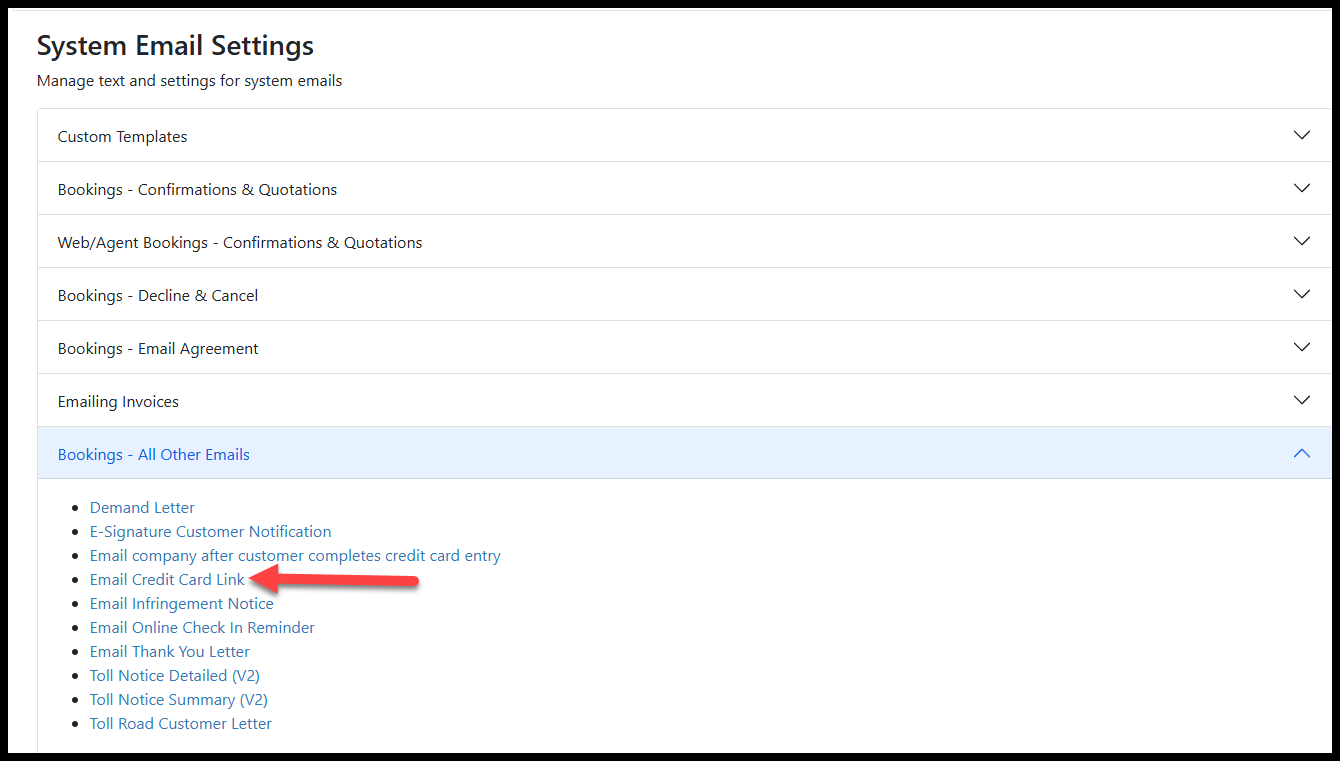Collapse Bookings - All Other Emails chevron
Screen dimensions: 1340x761
coord(1301,453)
